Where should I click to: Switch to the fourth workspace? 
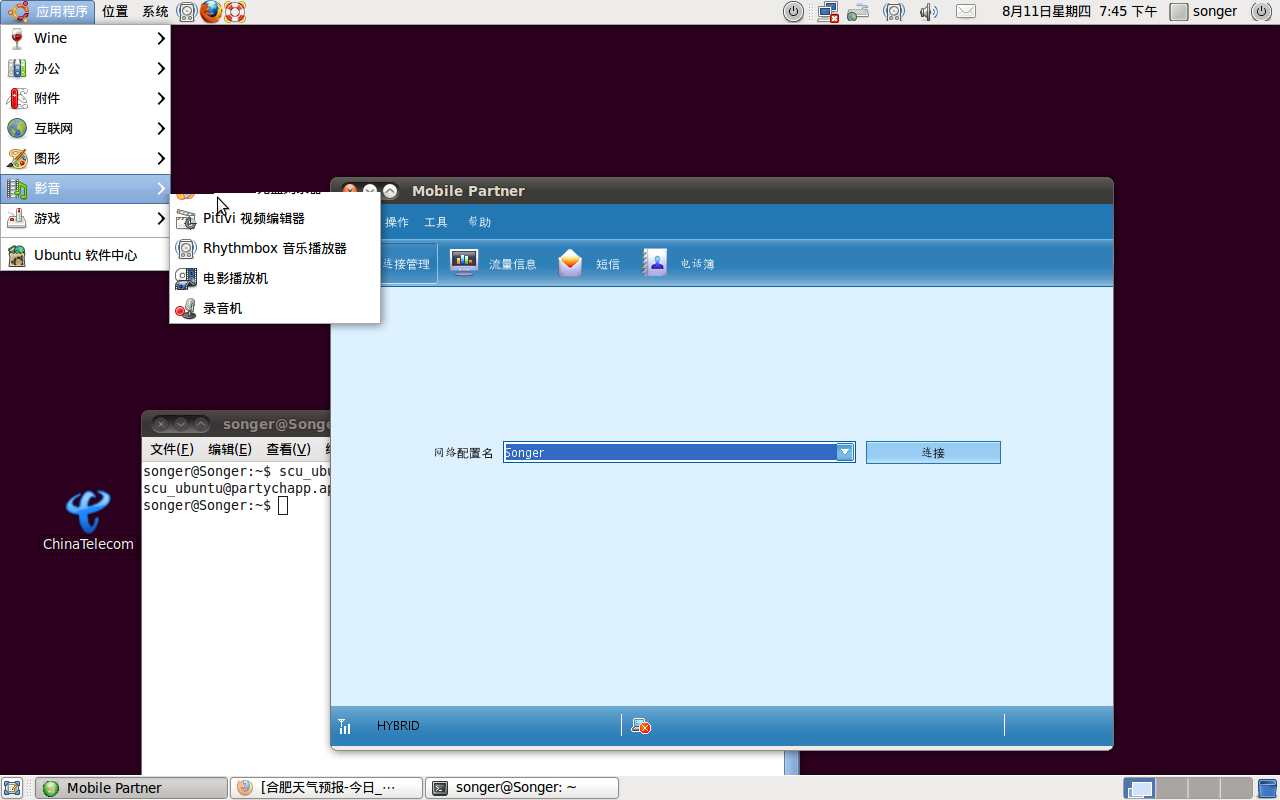tap(1235, 788)
